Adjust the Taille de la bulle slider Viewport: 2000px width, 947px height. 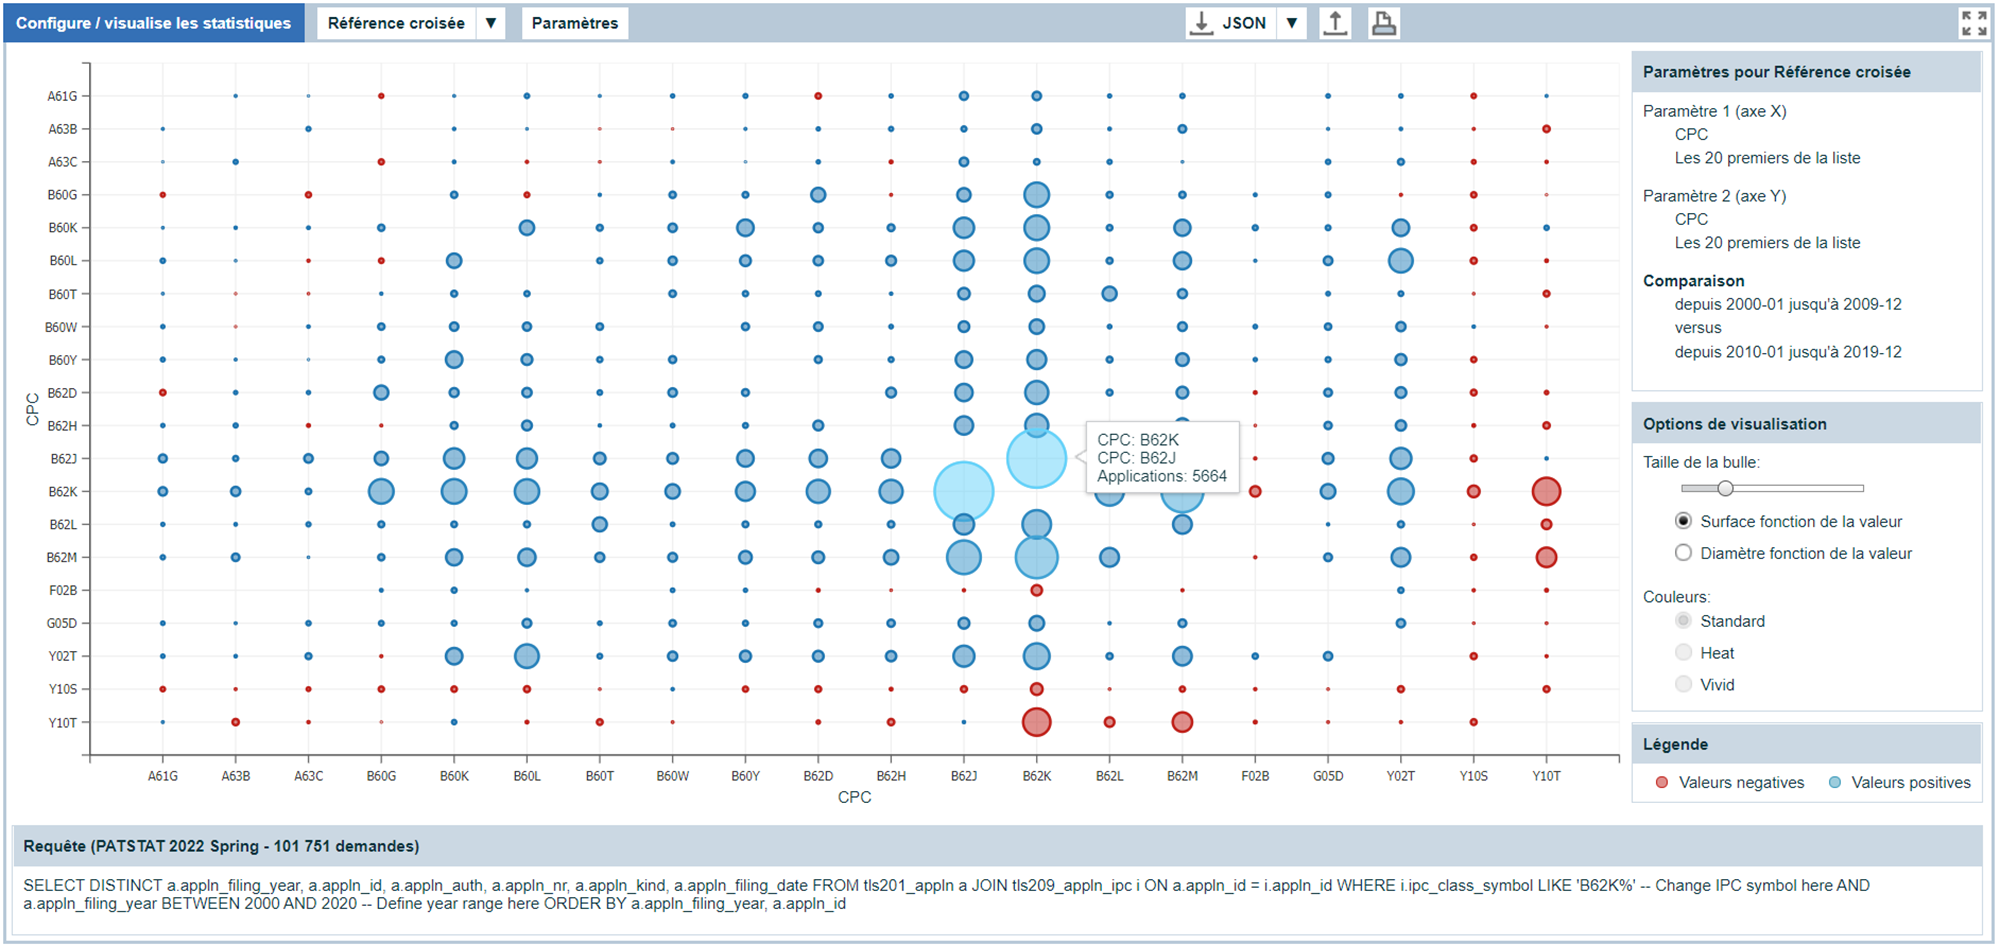[x=1725, y=488]
